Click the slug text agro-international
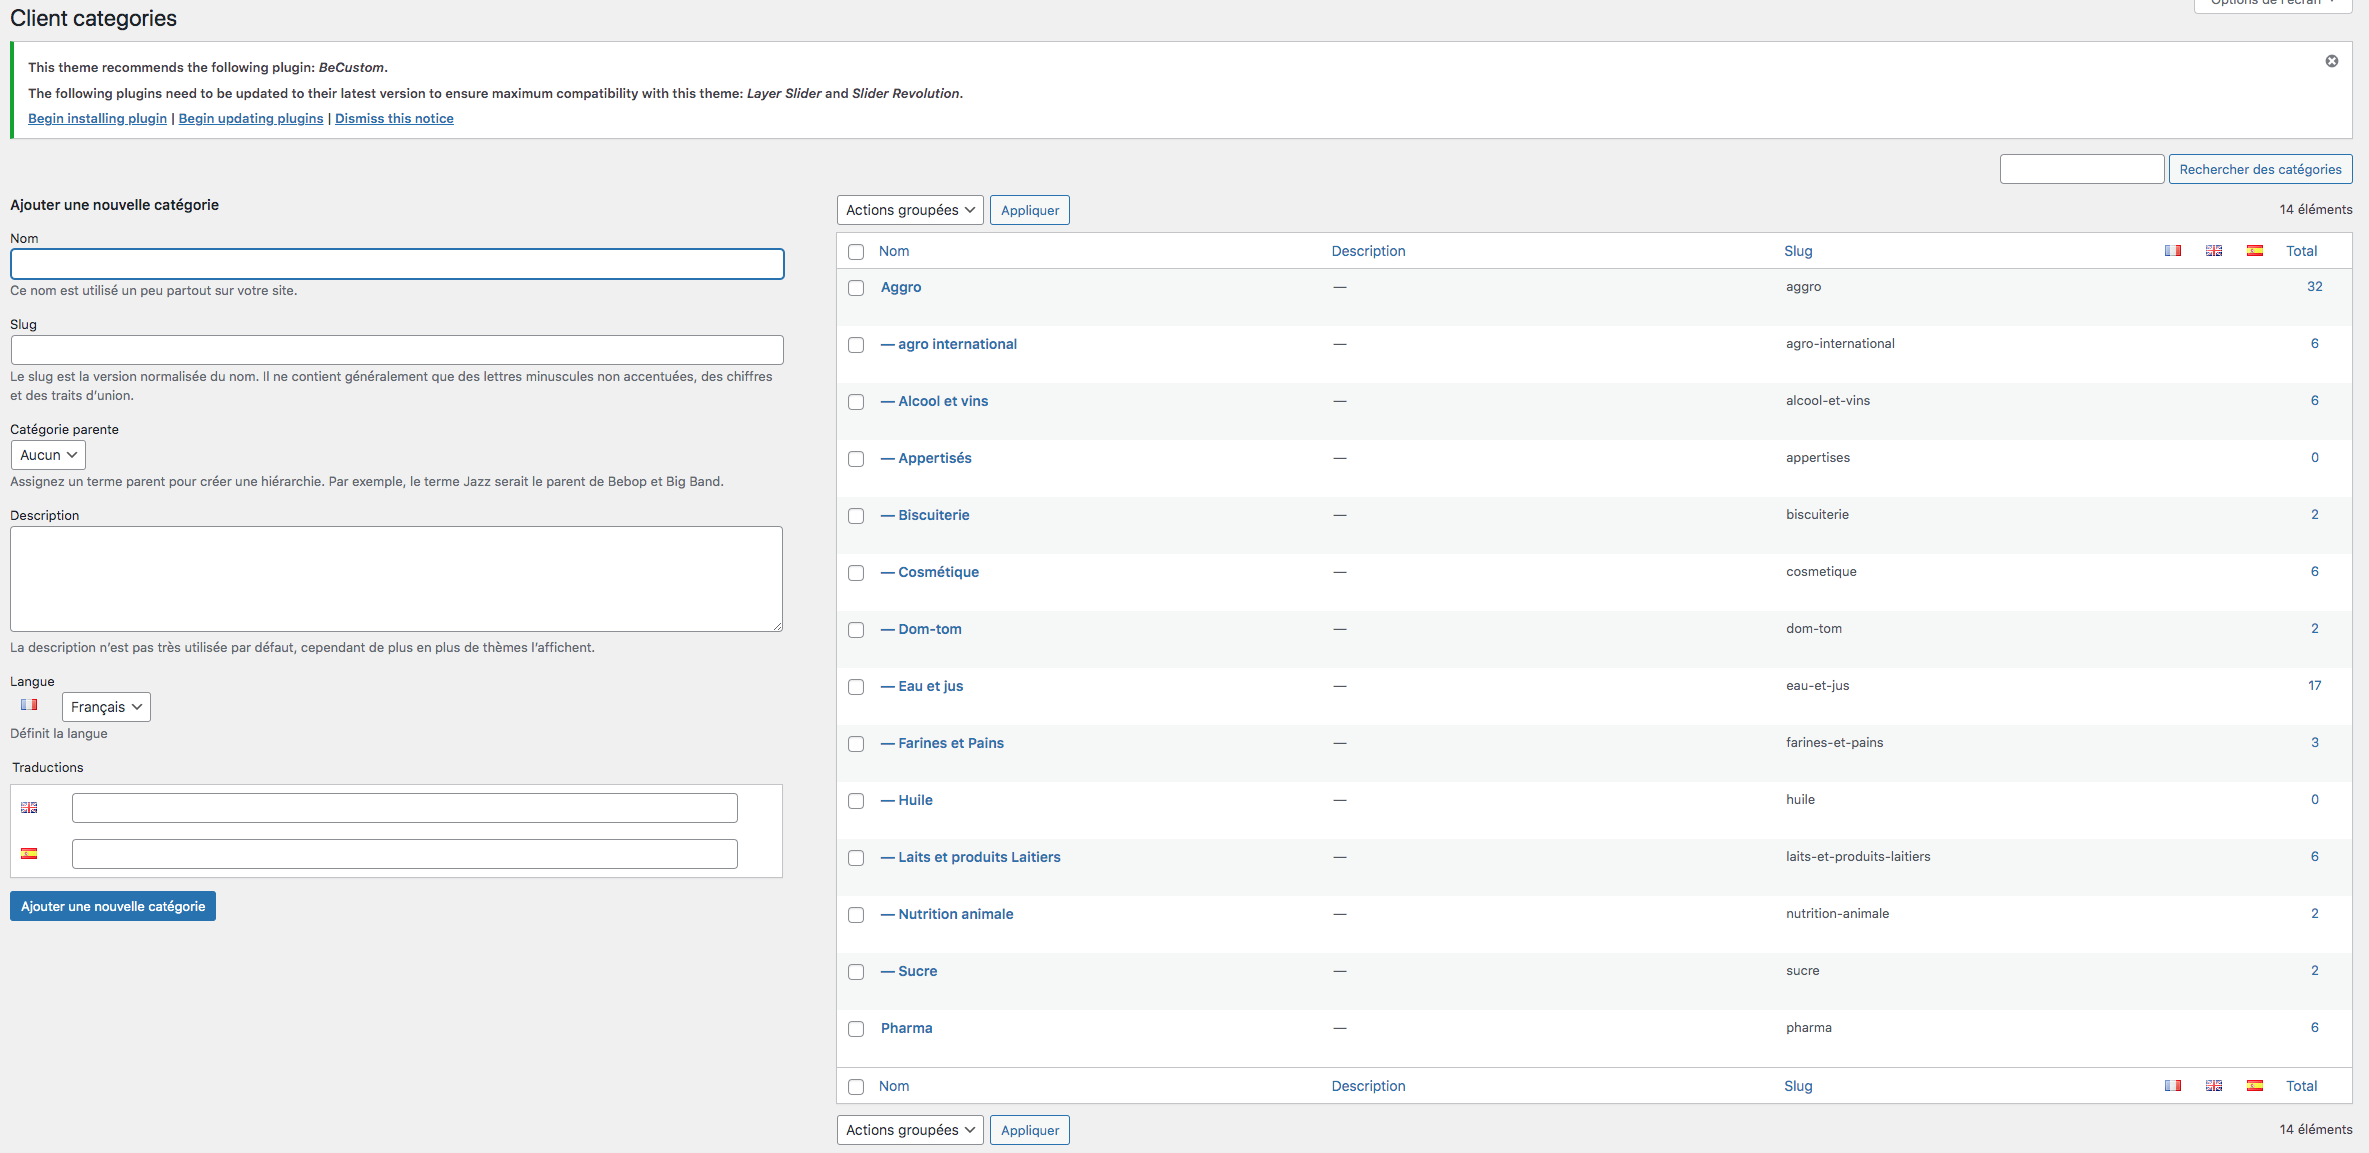This screenshot has width=2369, height=1153. (1840, 344)
